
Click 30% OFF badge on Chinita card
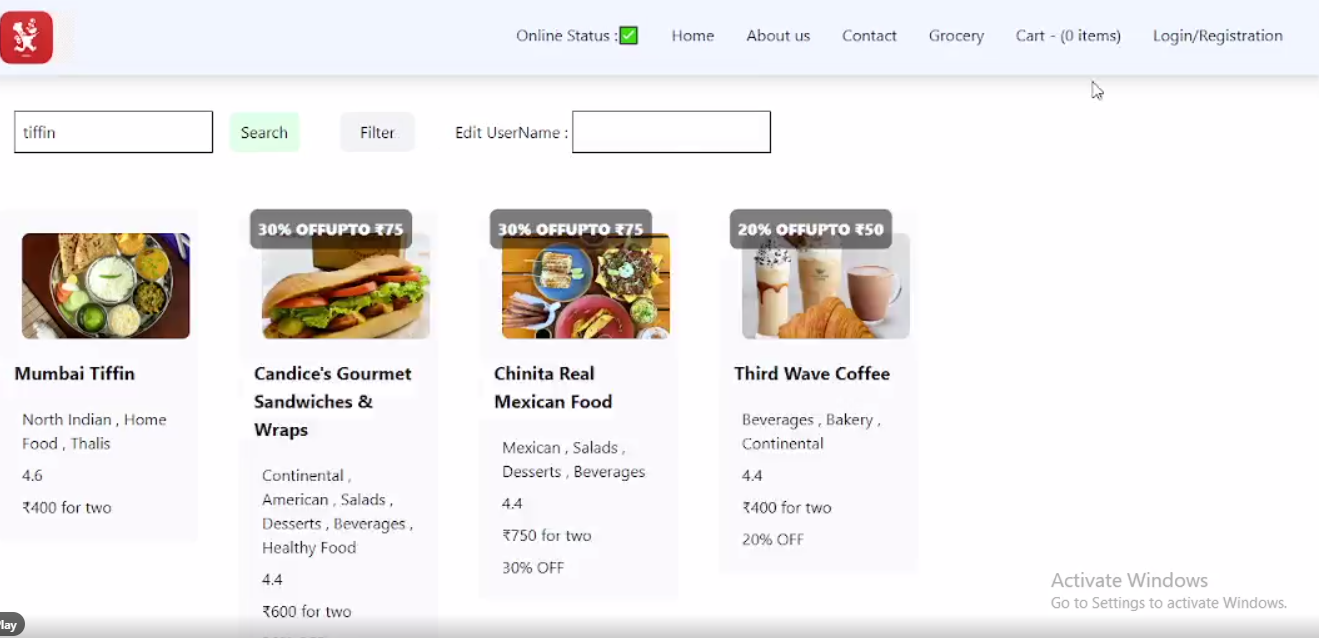tap(571, 229)
